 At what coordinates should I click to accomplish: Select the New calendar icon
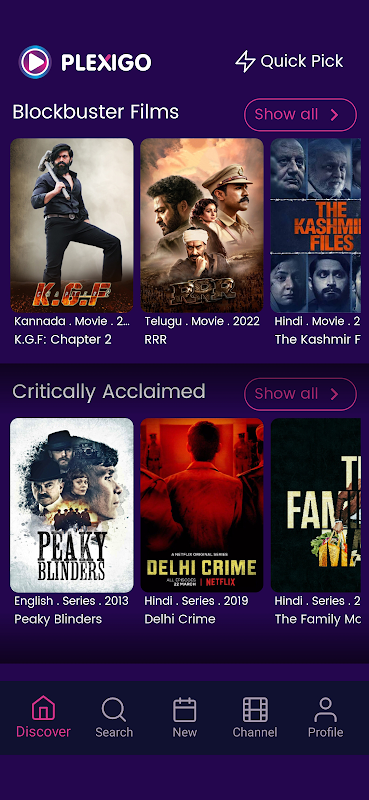point(184,710)
